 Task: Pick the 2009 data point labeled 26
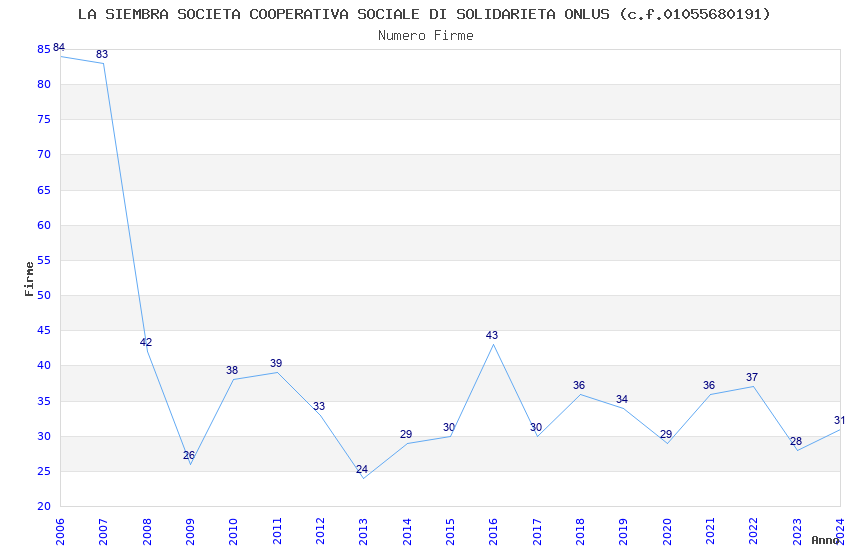coord(190,464)
